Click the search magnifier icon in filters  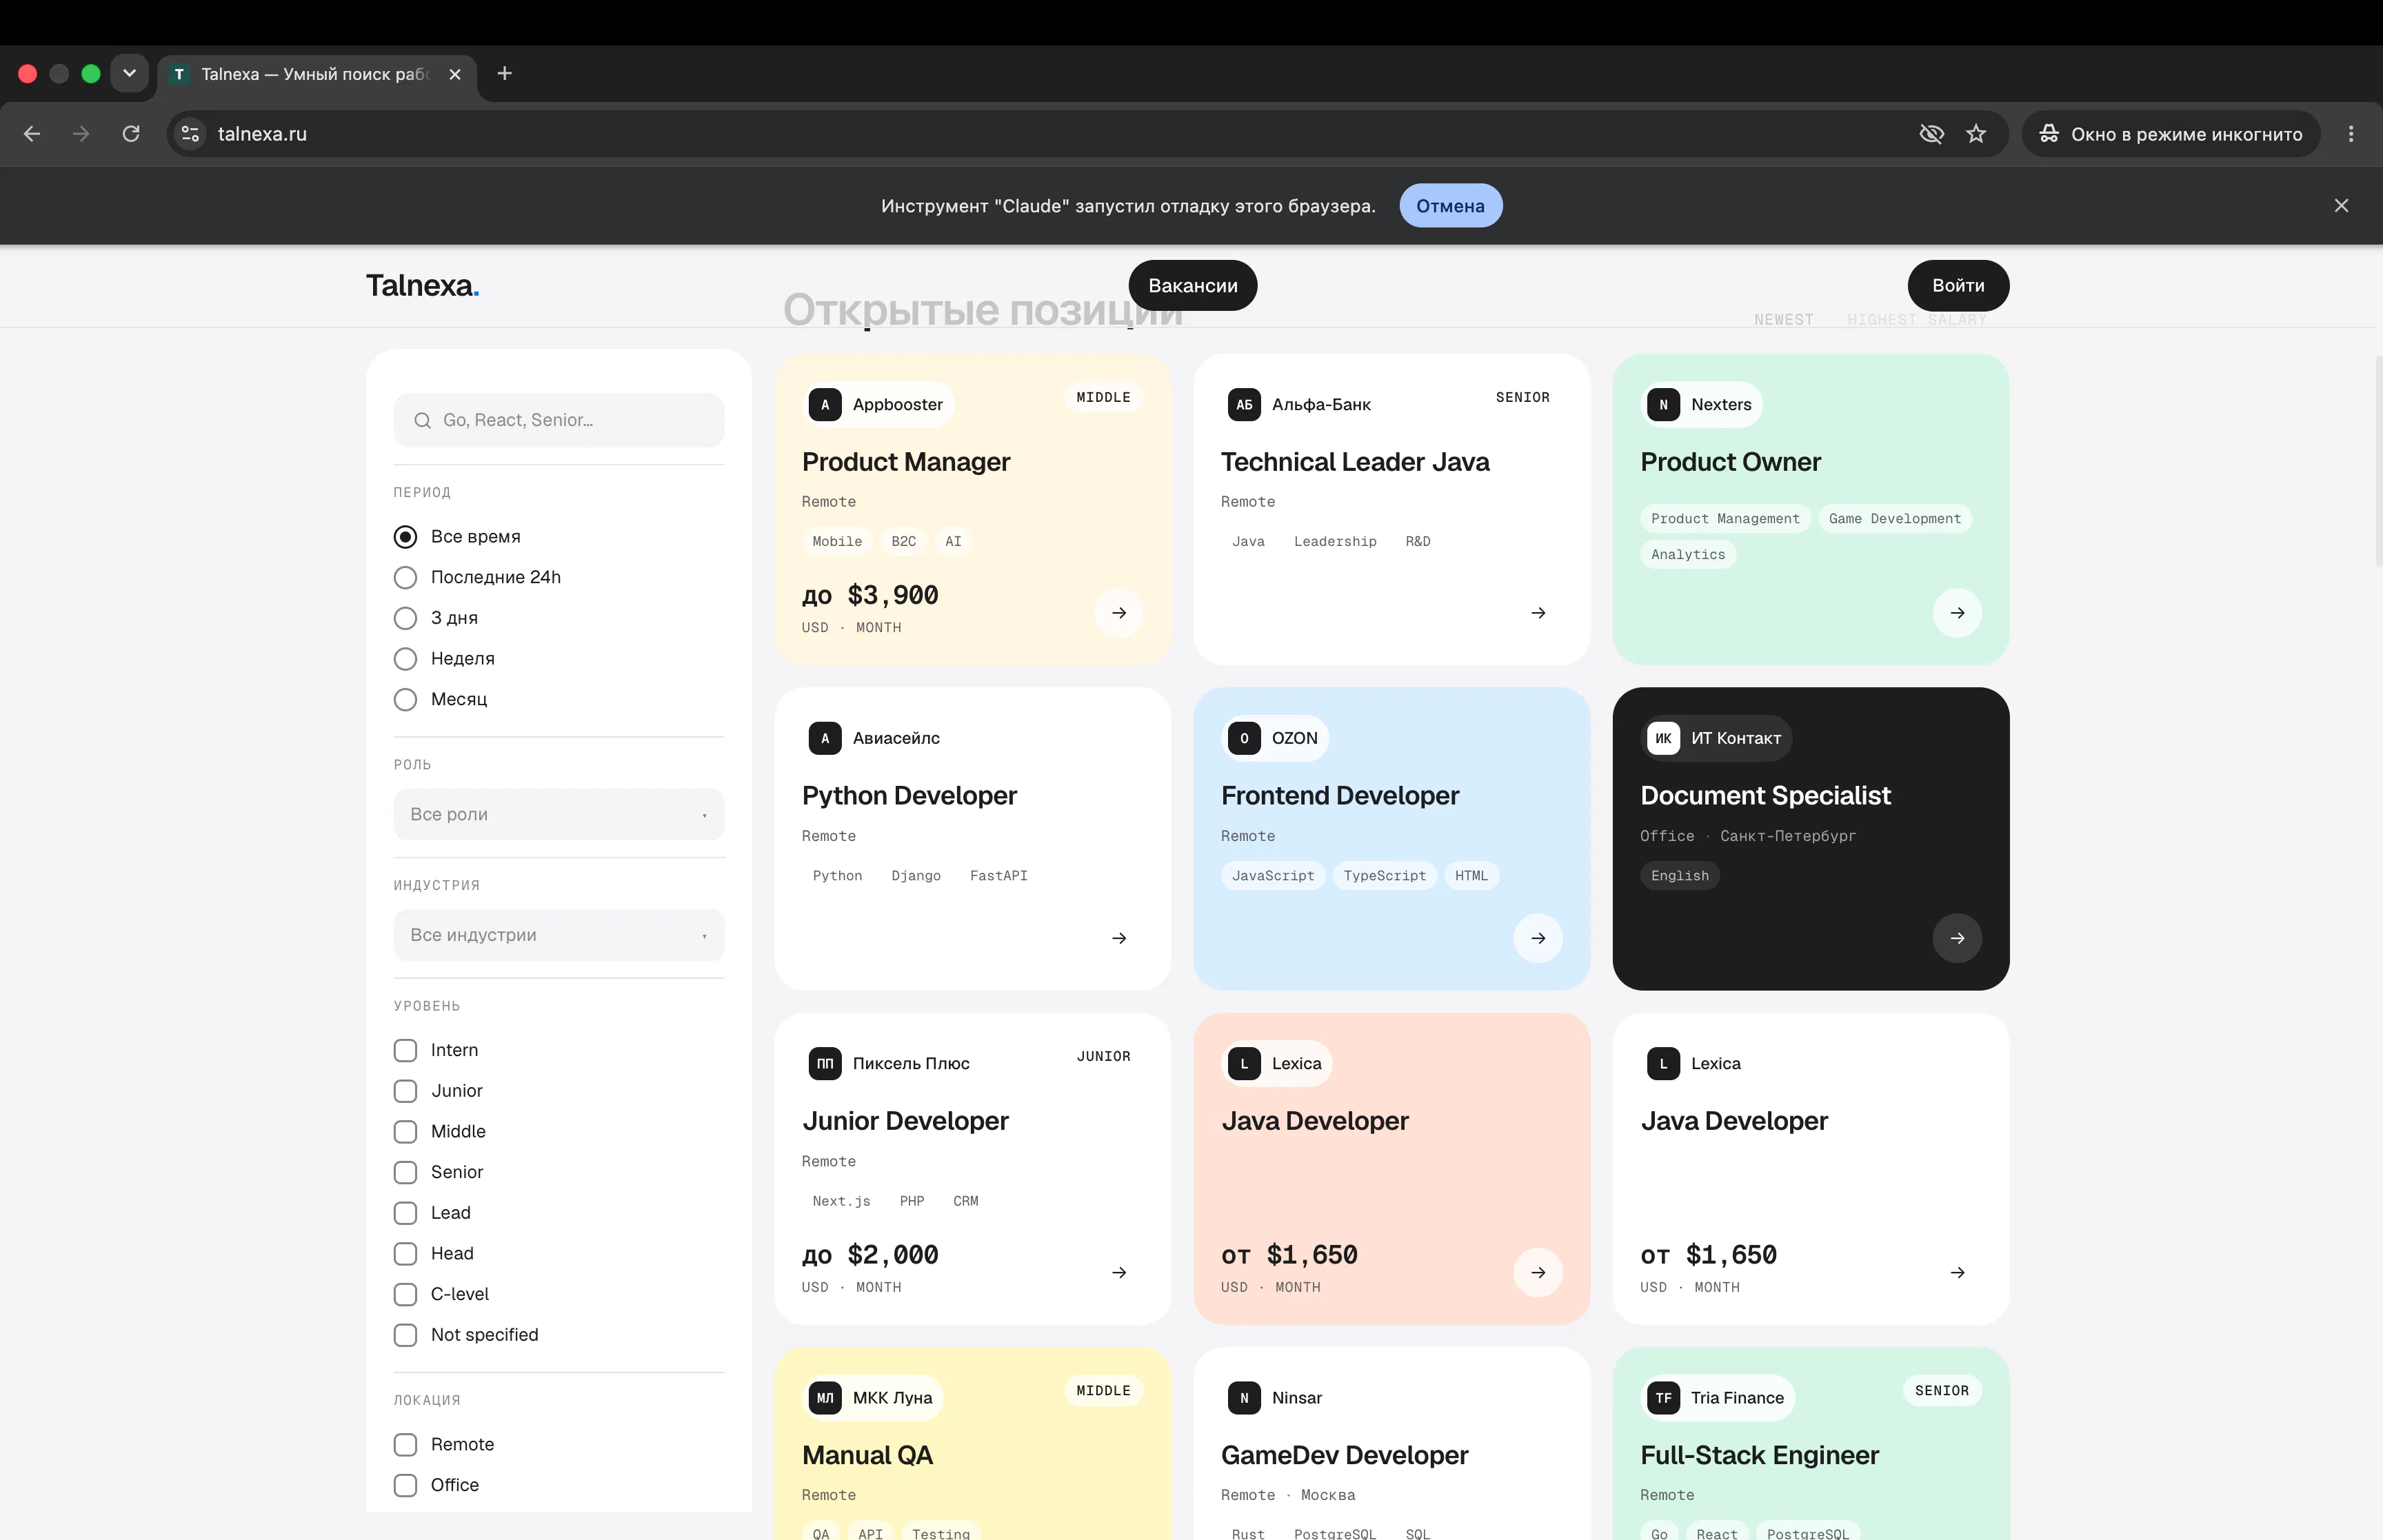(423, 421)
